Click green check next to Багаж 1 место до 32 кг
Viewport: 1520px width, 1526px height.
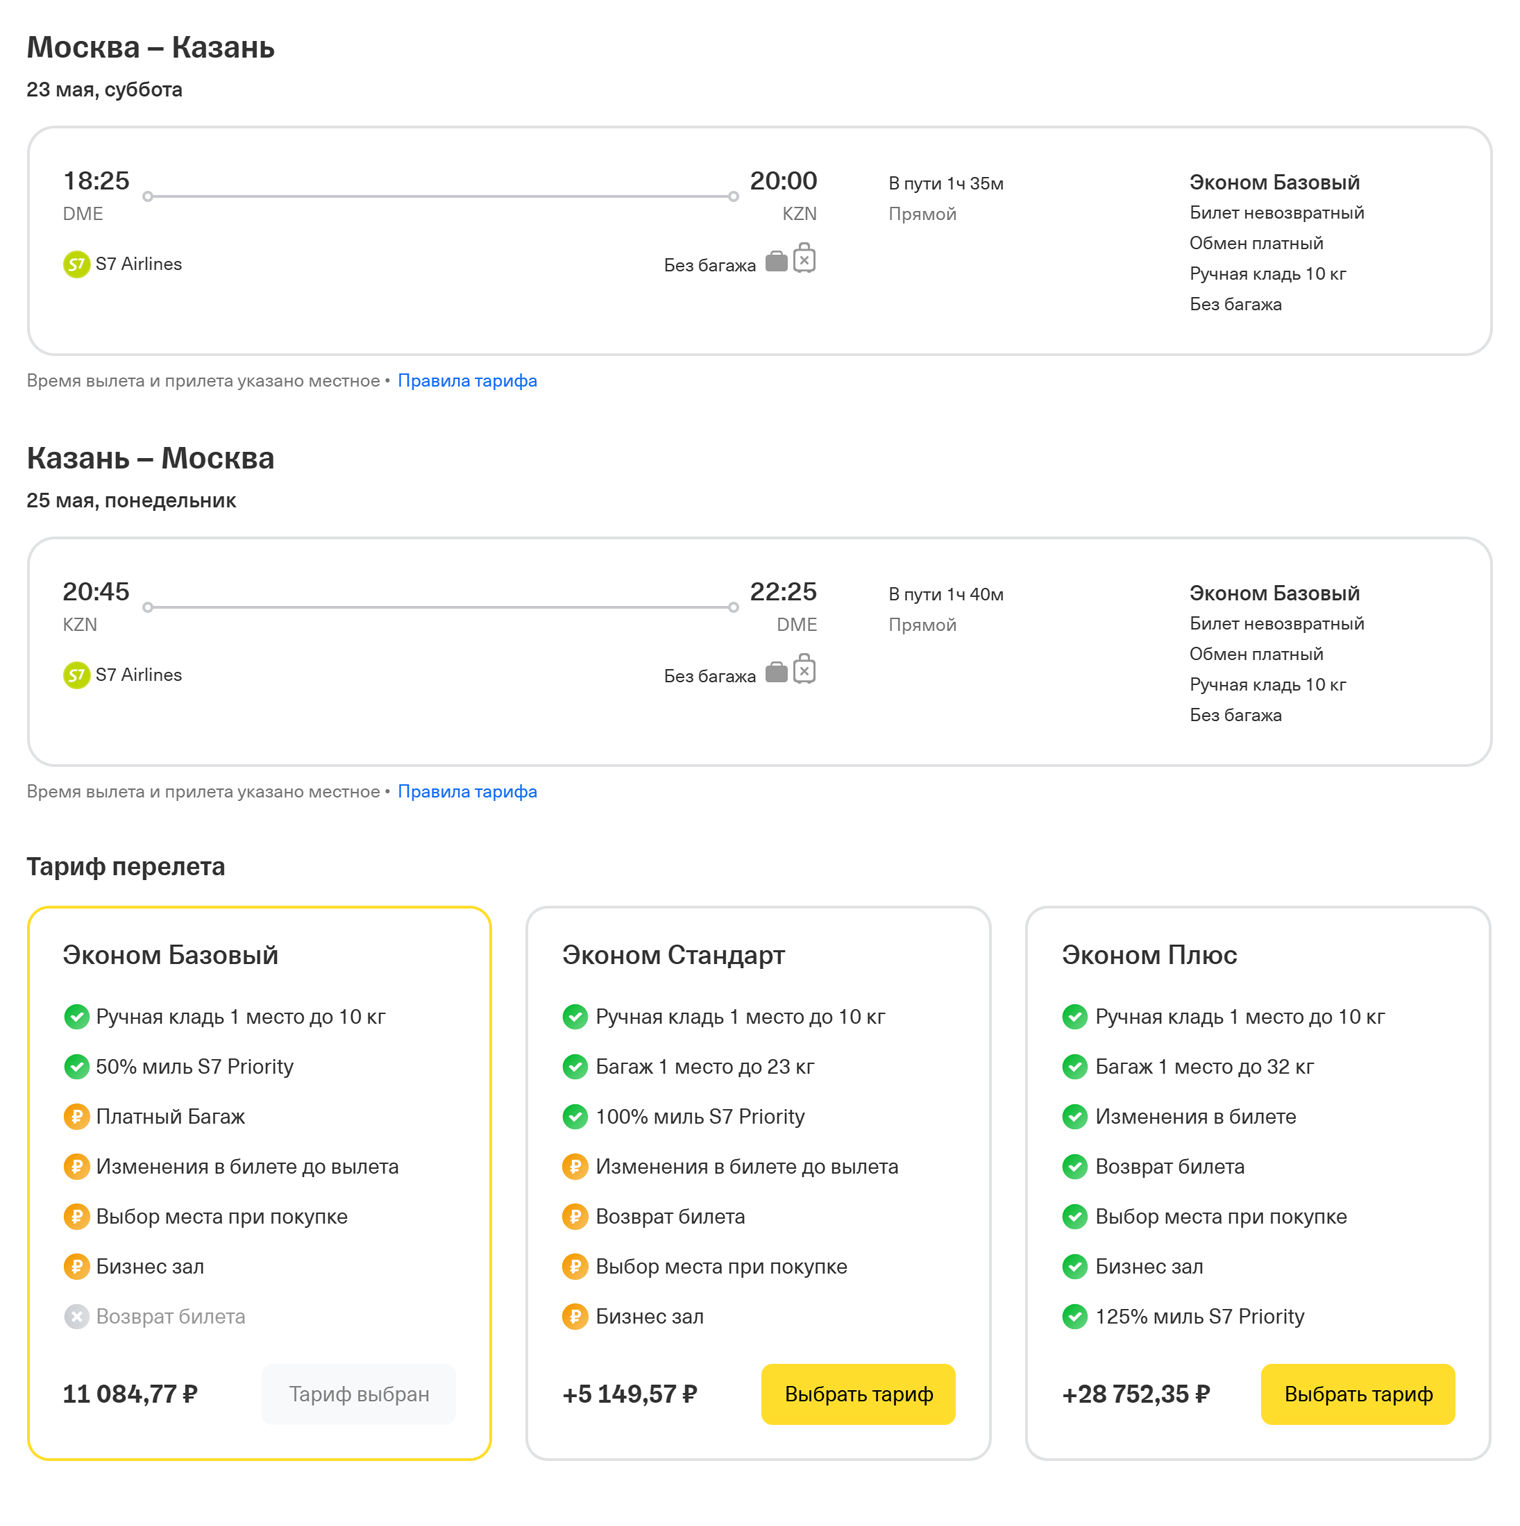[1075, 1067]
